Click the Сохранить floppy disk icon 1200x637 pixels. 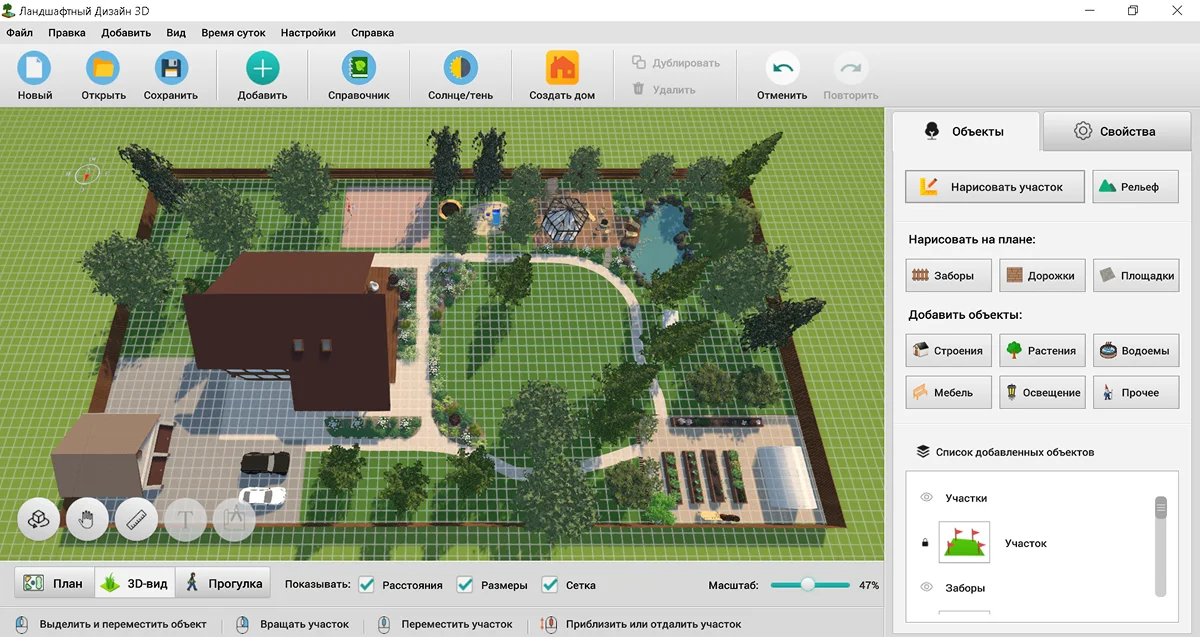[x=171, y=69]
